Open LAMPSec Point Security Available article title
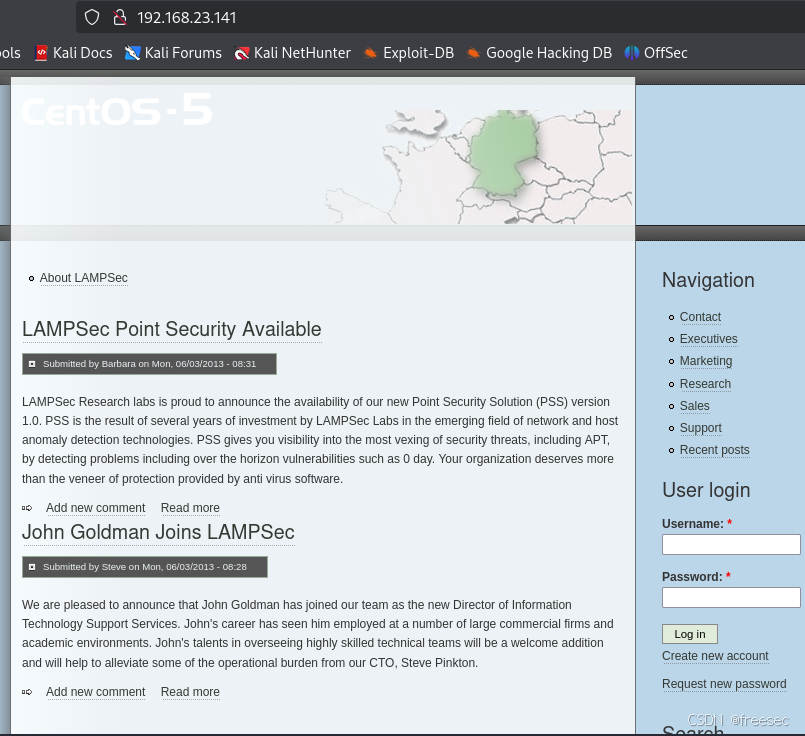805x736 pixels. (171, 330)
